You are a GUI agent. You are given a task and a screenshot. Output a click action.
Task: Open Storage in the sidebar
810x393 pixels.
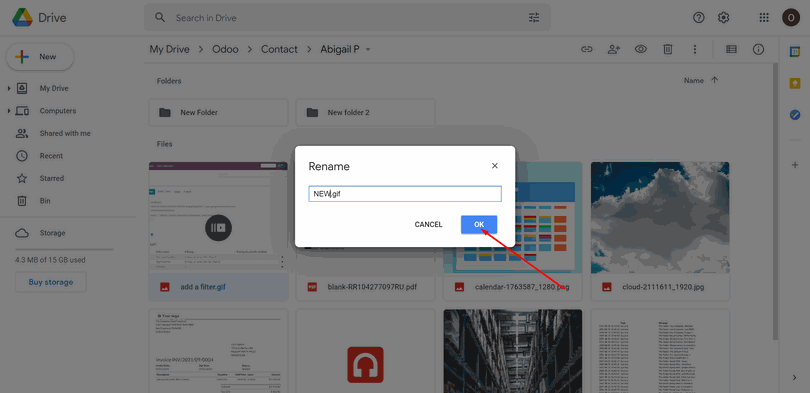tap(53, 233)
